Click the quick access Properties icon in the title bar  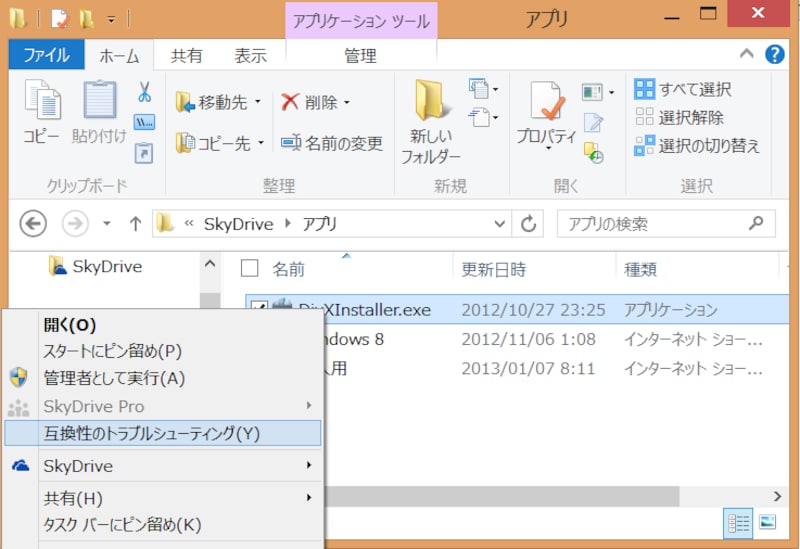coord(59,19)
